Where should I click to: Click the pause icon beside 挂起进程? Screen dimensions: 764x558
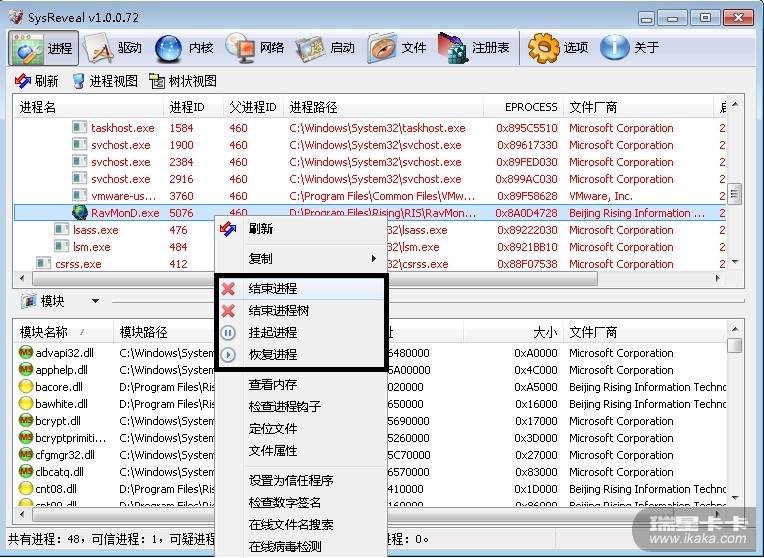click(228, 333)
